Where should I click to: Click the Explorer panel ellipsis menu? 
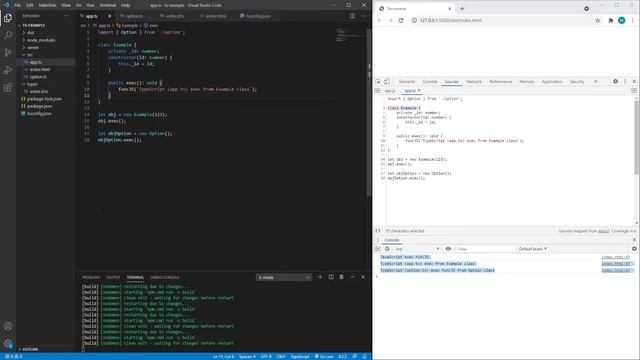(x=67, y=16)
